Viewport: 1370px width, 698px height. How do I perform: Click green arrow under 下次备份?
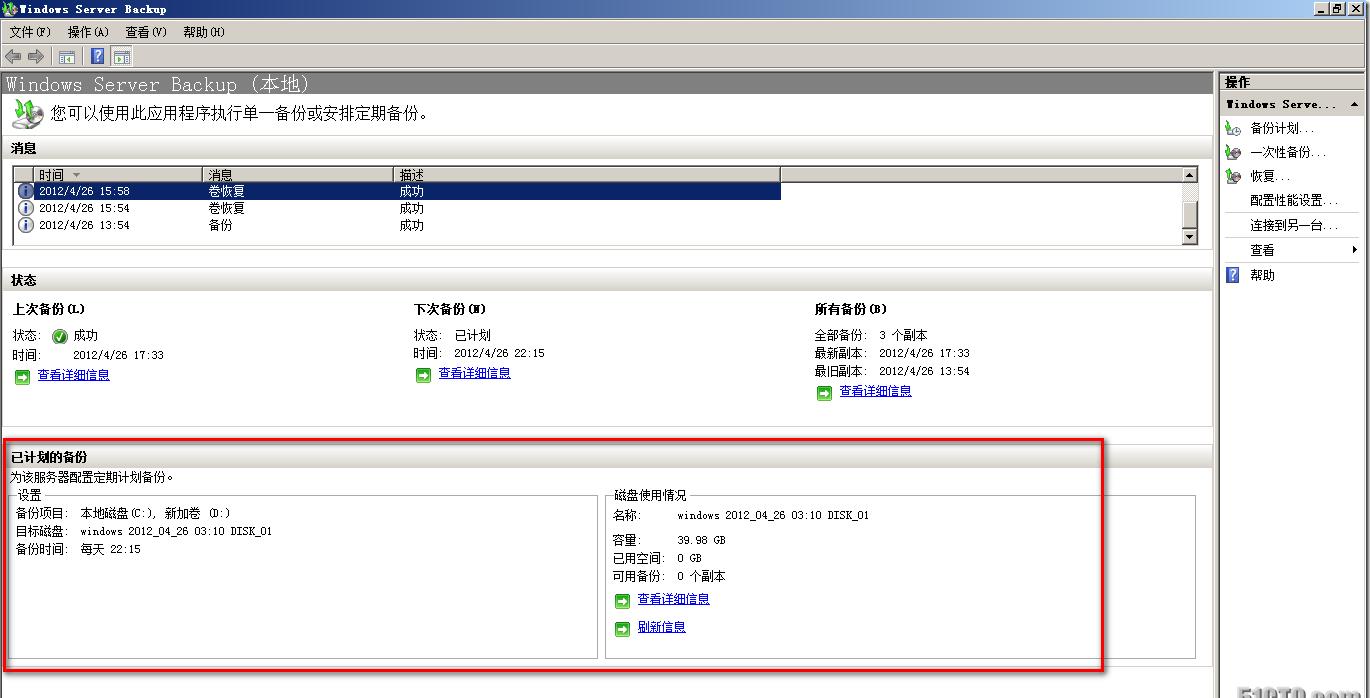point(423,374)
